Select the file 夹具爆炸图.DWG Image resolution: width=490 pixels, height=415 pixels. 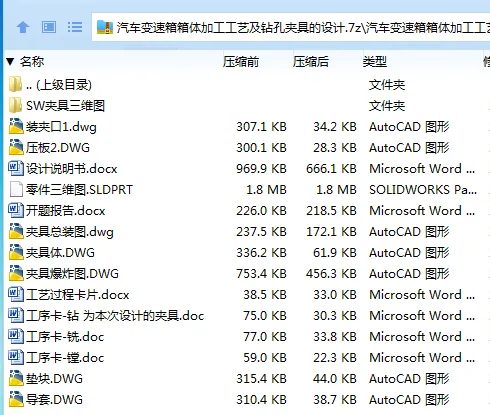point(72,274)
